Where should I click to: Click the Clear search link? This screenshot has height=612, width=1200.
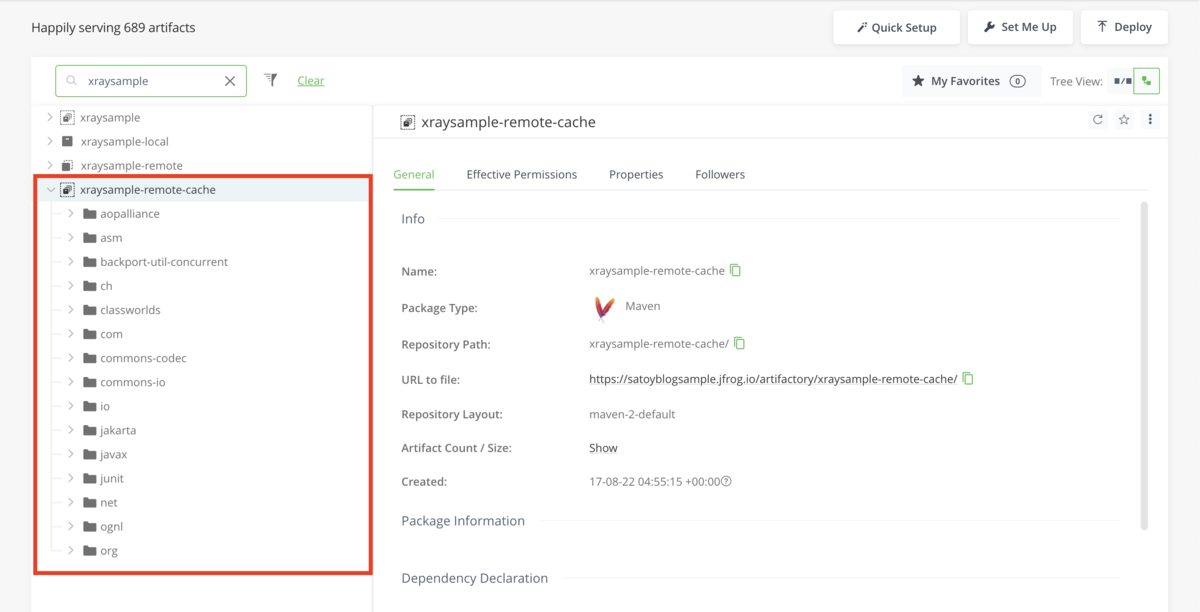tap(311, 81)
